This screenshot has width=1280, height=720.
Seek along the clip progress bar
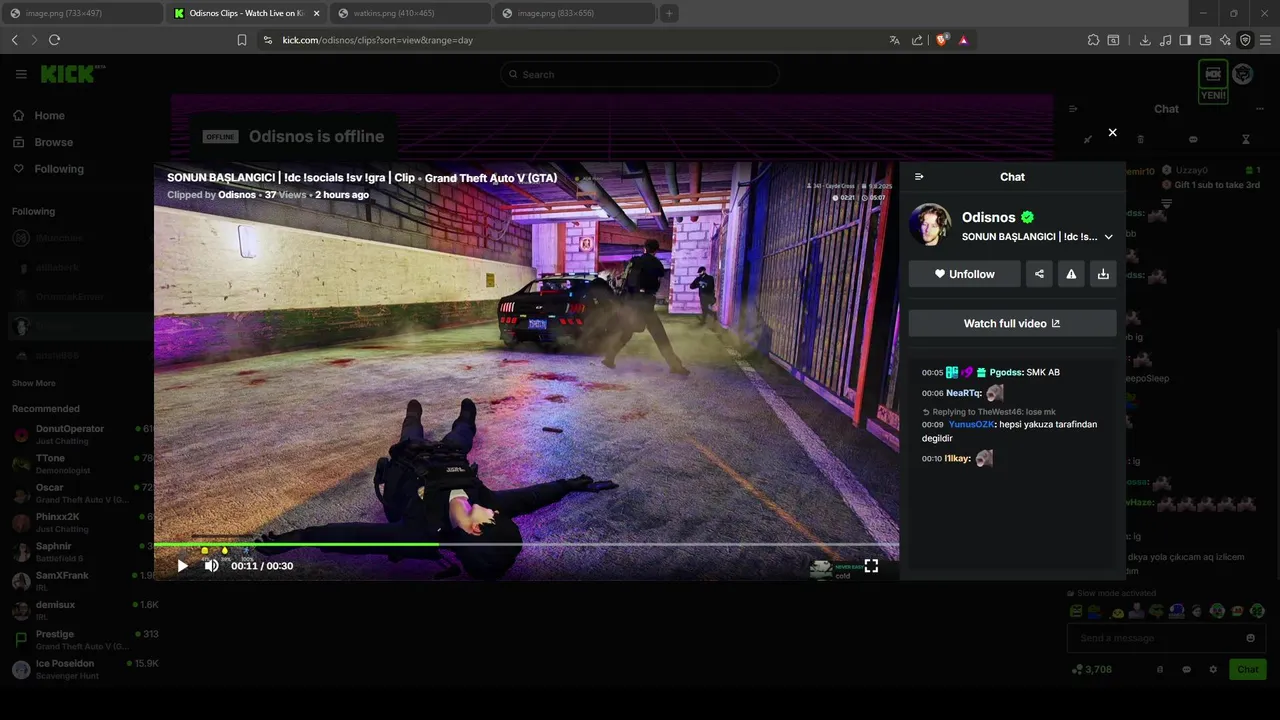526,545
